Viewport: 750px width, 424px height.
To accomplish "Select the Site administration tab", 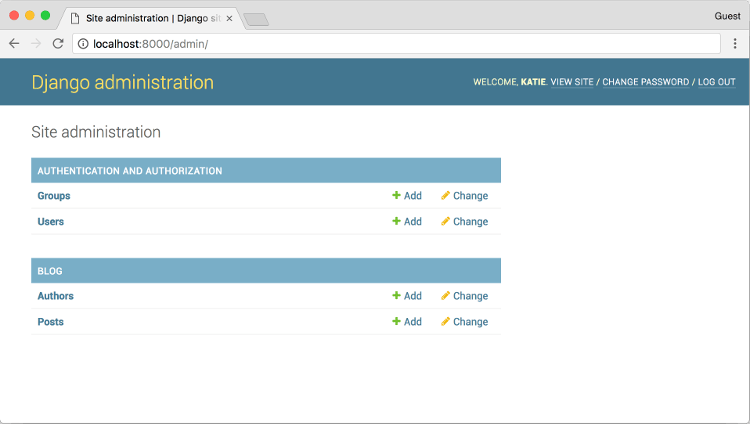I will pyautogui.click(x=150, y=18).
